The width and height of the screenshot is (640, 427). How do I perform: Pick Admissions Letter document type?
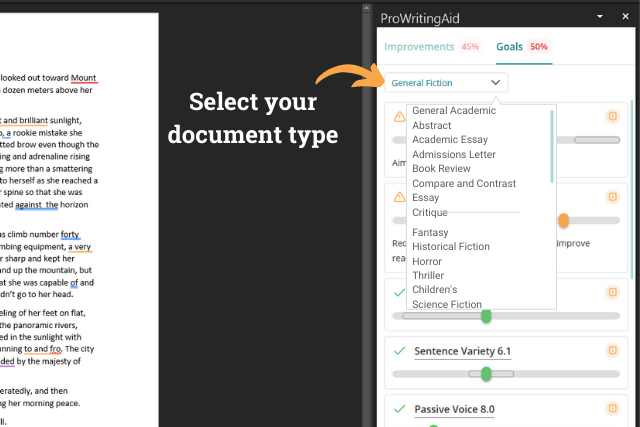pos(453,154)
